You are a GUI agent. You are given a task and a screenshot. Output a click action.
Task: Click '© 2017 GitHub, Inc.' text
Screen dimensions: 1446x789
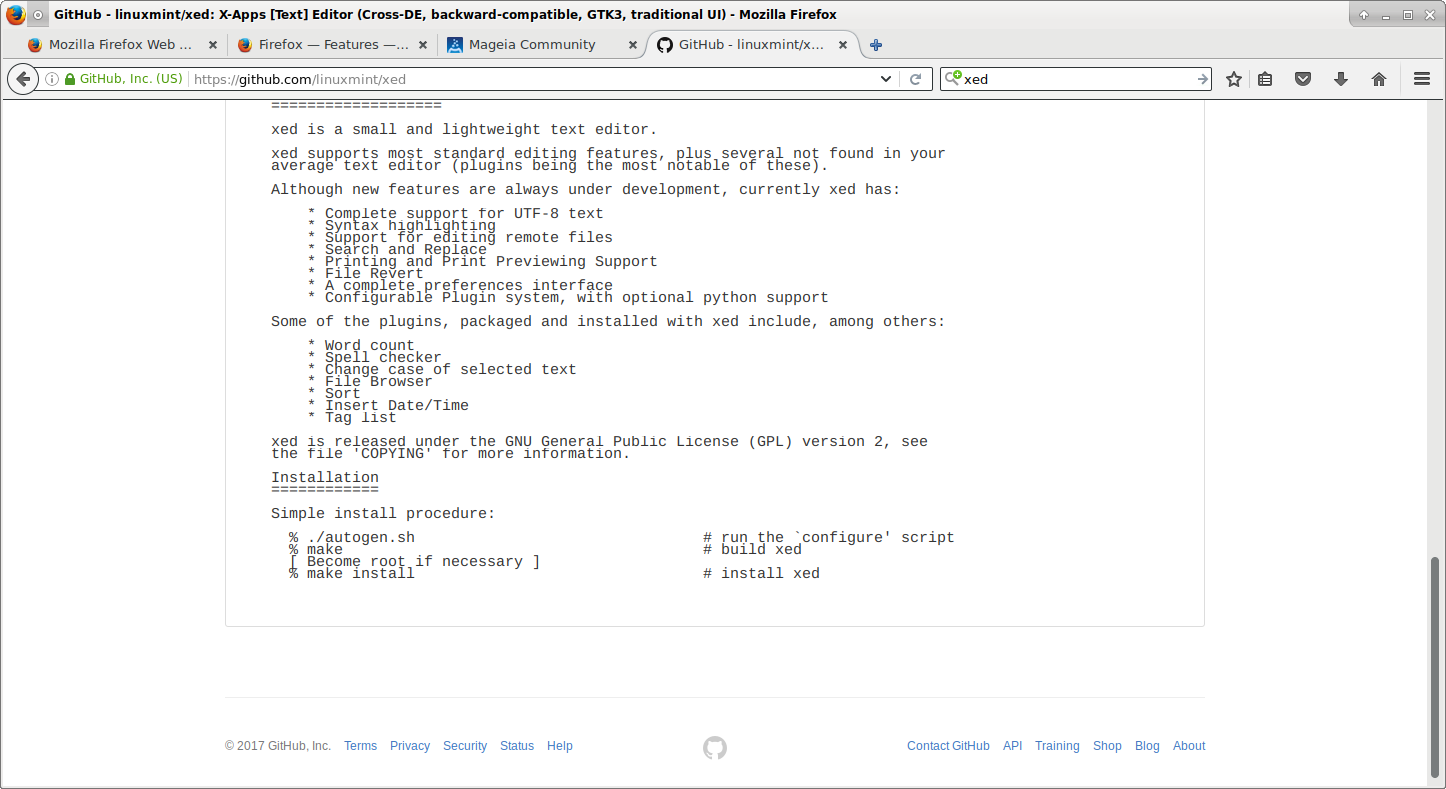278,746
